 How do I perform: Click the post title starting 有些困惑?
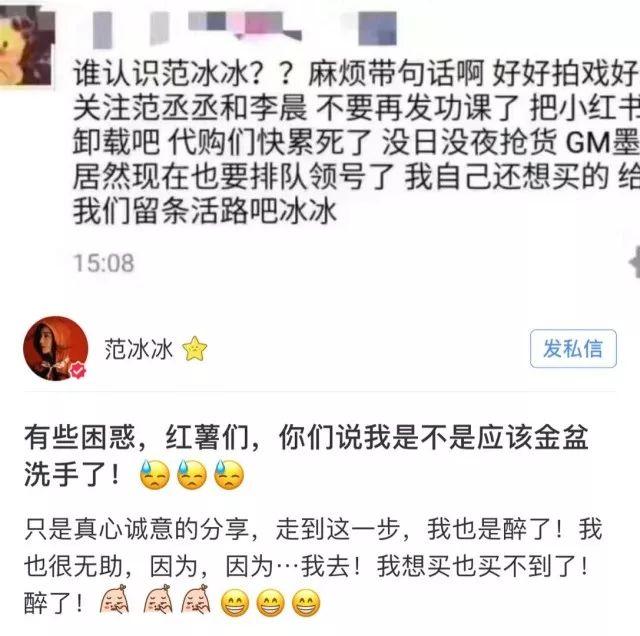[306, 456]
